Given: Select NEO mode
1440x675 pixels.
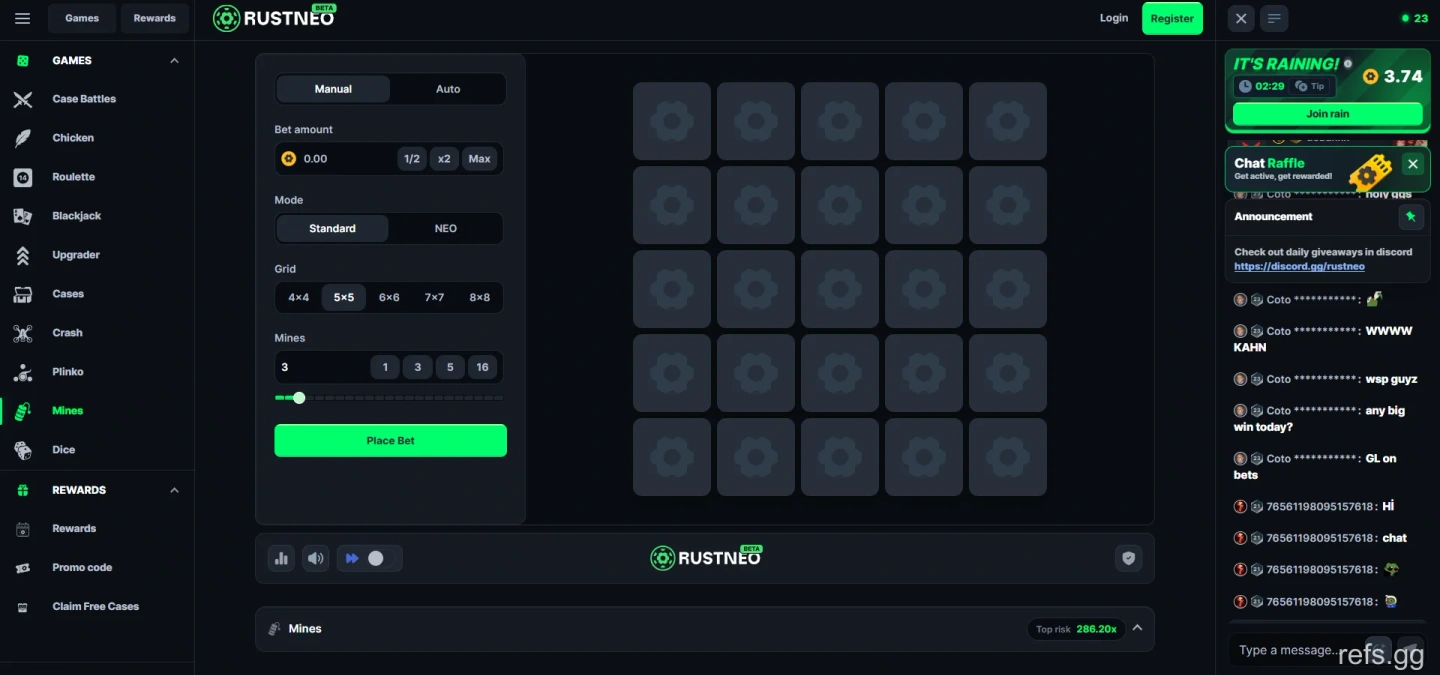Looking at the screenshot, I should tap(446, 228).
